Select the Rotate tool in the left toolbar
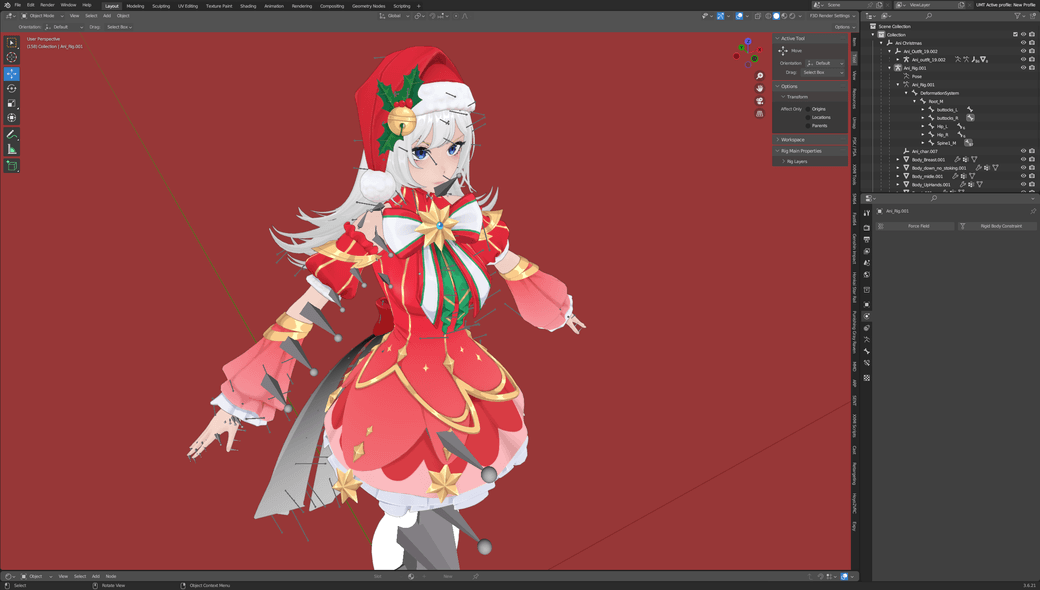The image size is (1040, 590). tap(11, 87)
